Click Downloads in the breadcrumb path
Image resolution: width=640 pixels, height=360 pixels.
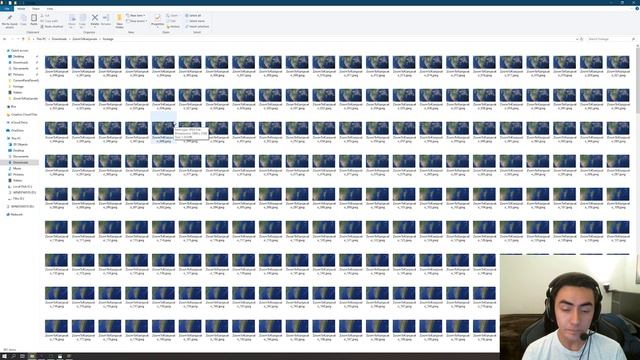(59, 39)
